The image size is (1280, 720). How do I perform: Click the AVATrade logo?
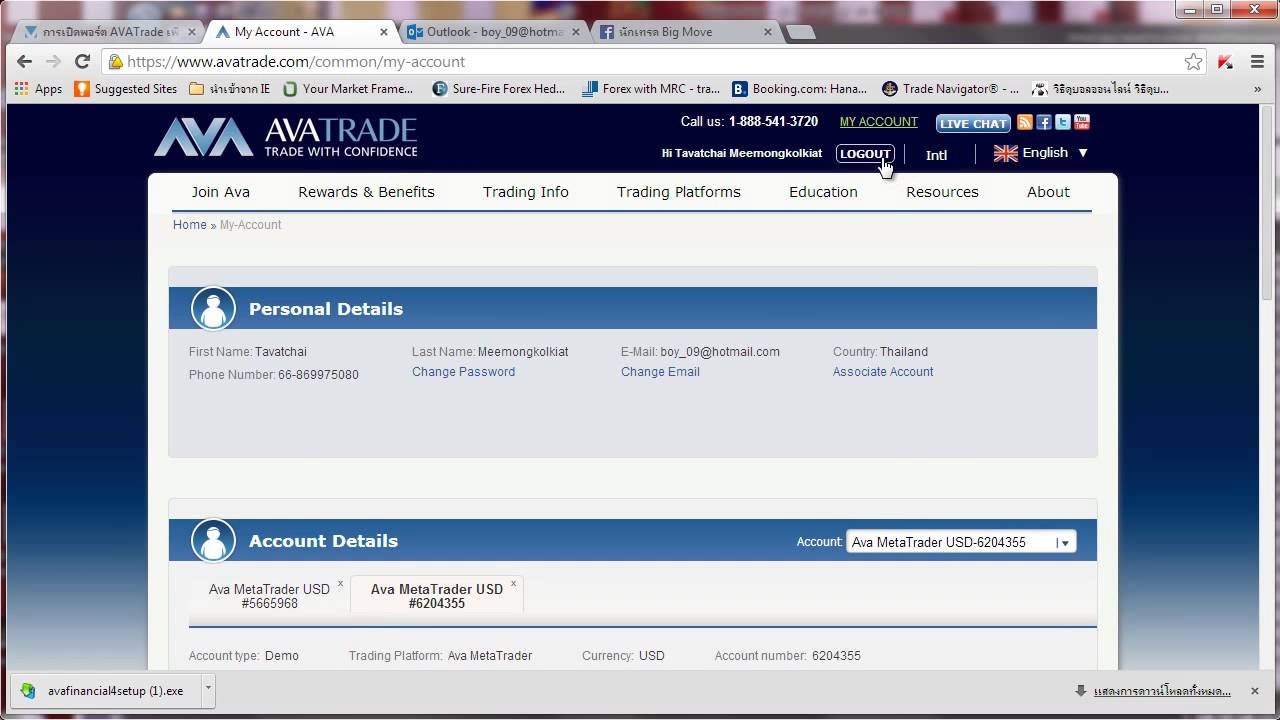click(285, 137)
